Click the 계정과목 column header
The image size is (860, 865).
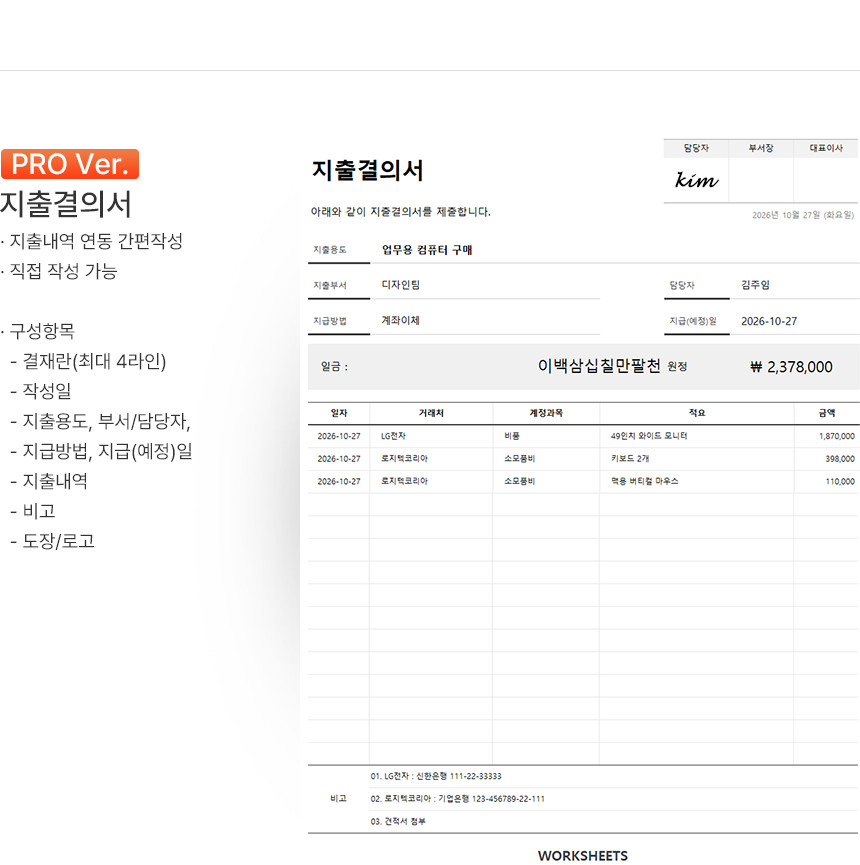546,412
